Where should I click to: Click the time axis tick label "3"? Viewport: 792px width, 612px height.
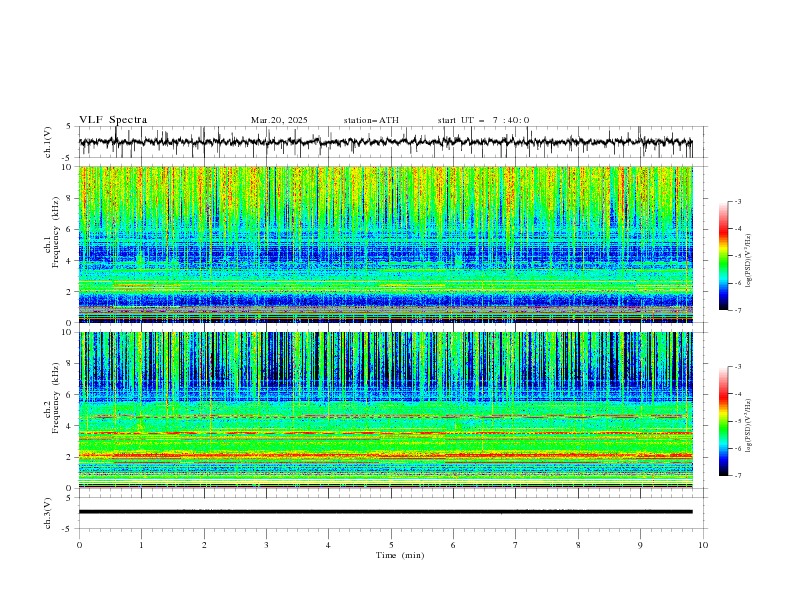(x=266, y=545)
